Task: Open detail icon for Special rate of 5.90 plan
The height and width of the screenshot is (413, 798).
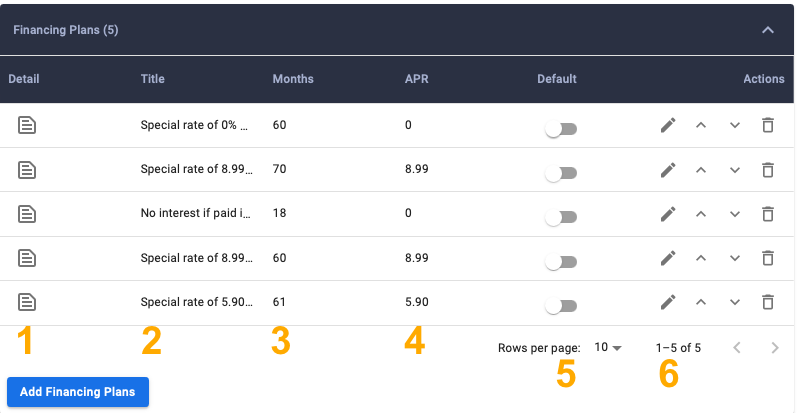Action: point(27,303)
